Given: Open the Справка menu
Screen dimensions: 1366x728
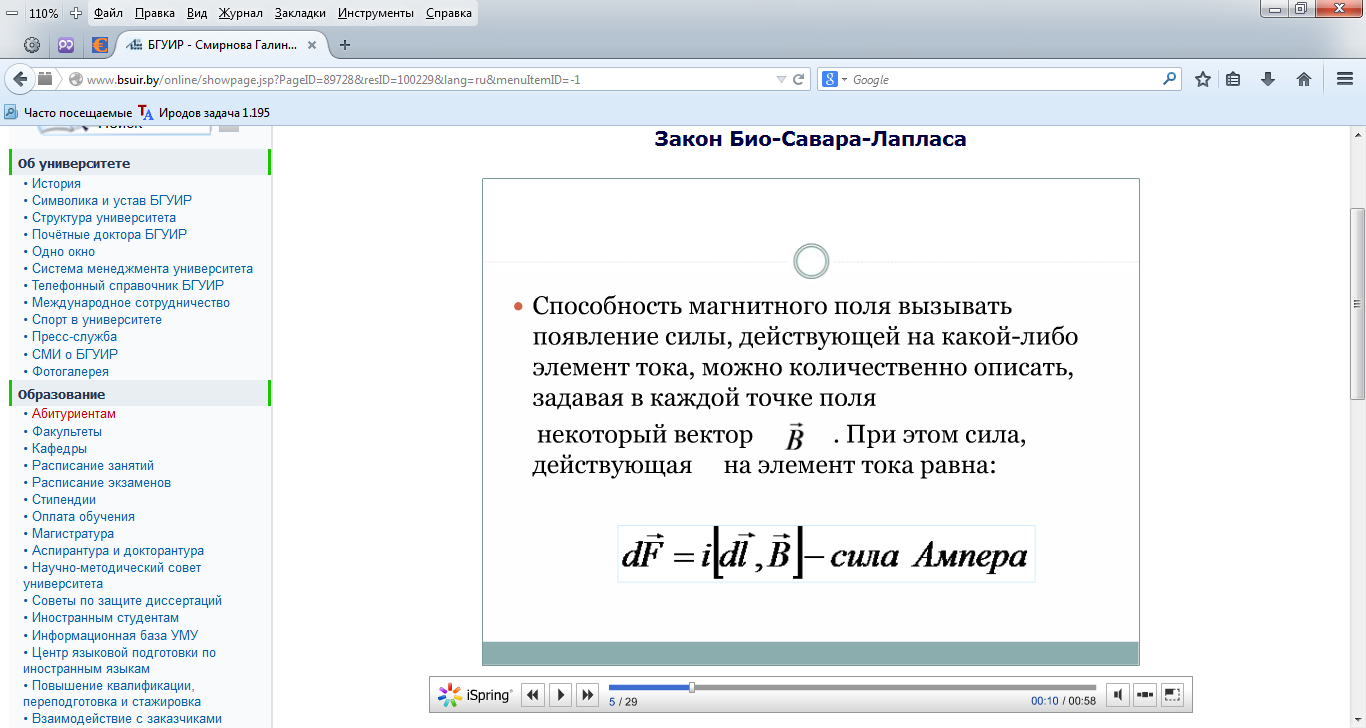Looking at the screenshot, I should tap(449, 14).
